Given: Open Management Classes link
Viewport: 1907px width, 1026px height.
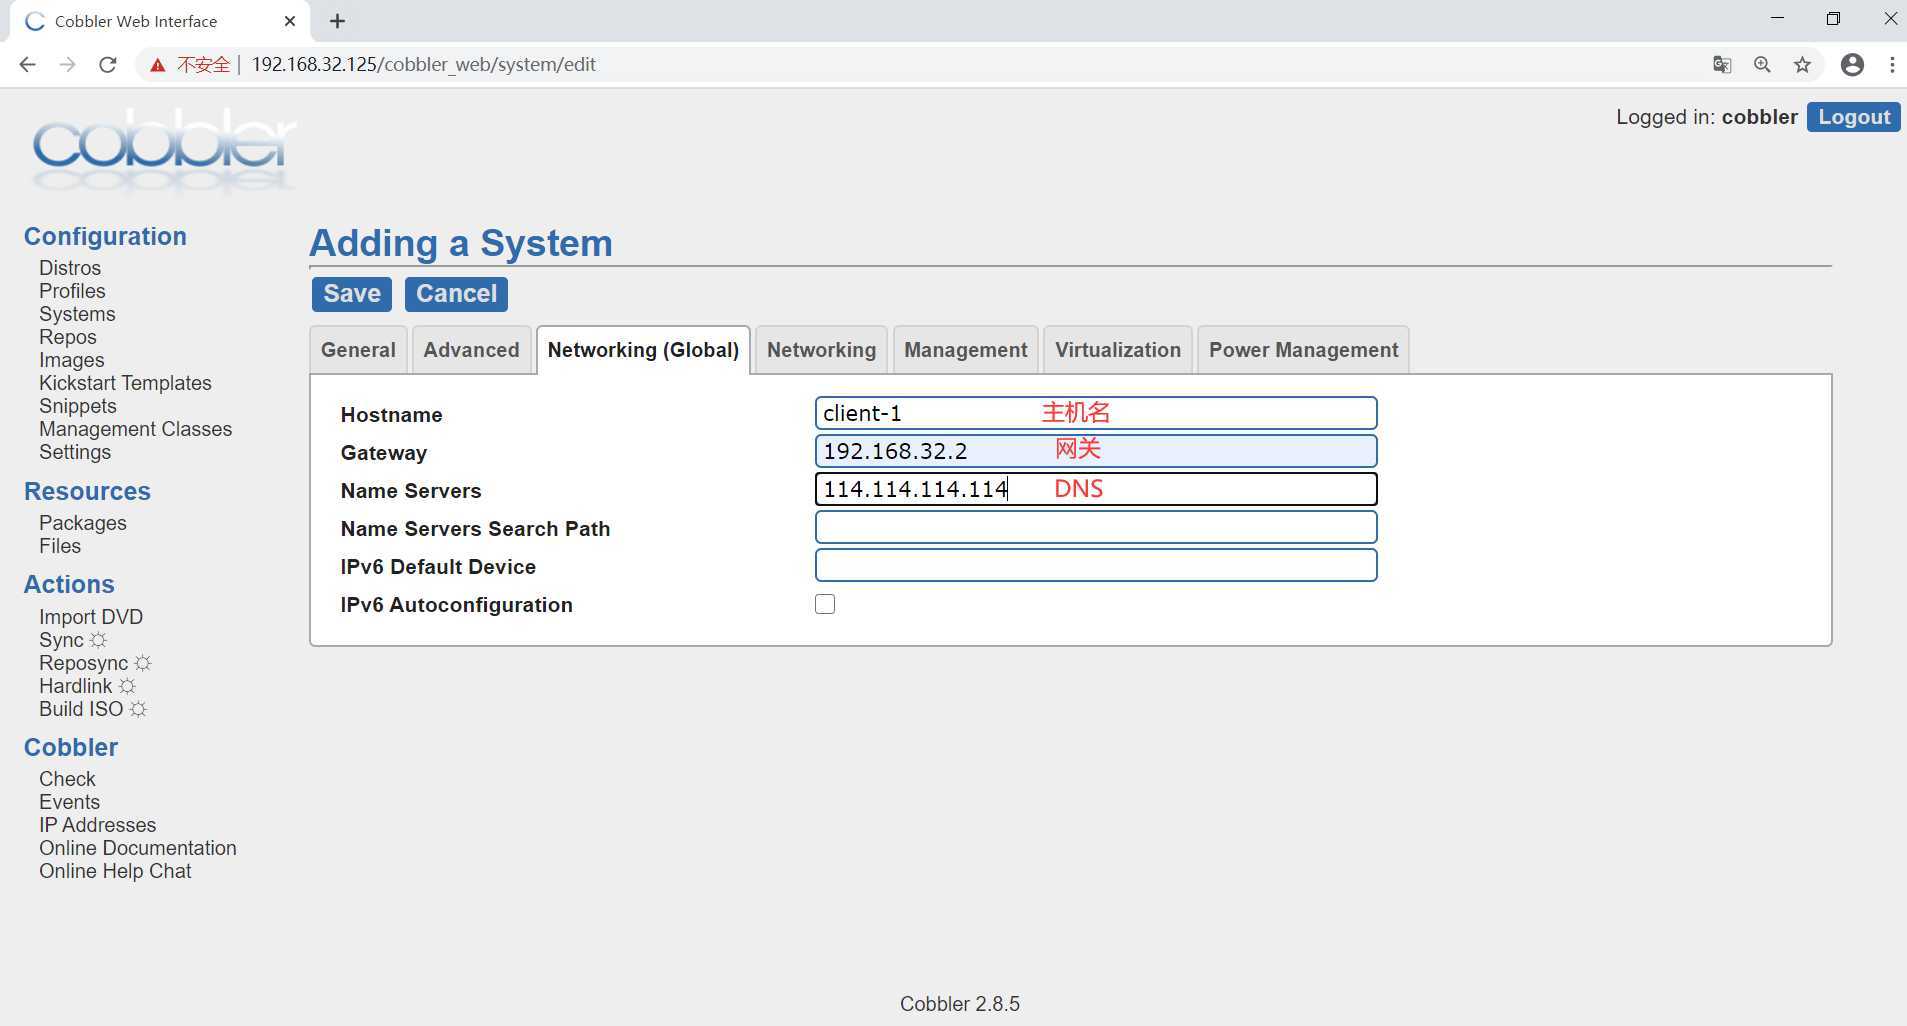Looking at the screenshot, I should click(x=135, y=429).
